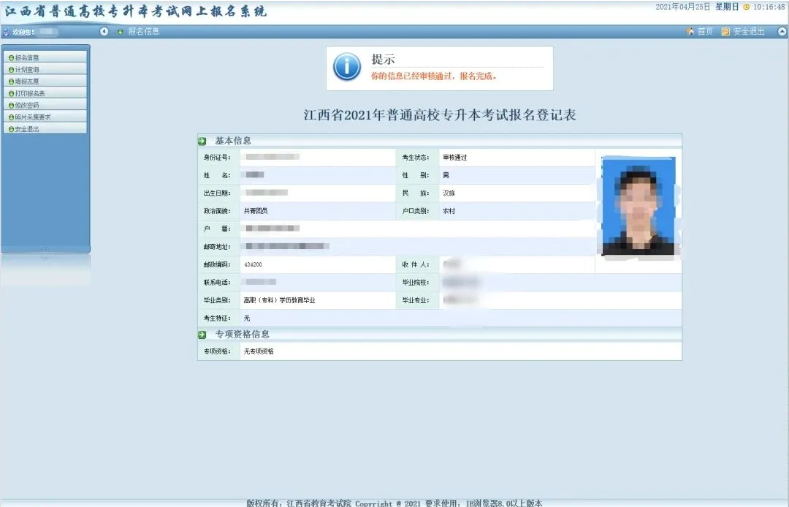789x507 pixels.
Task: Click the applicant photo thumbnail
Action: (637, 206)
